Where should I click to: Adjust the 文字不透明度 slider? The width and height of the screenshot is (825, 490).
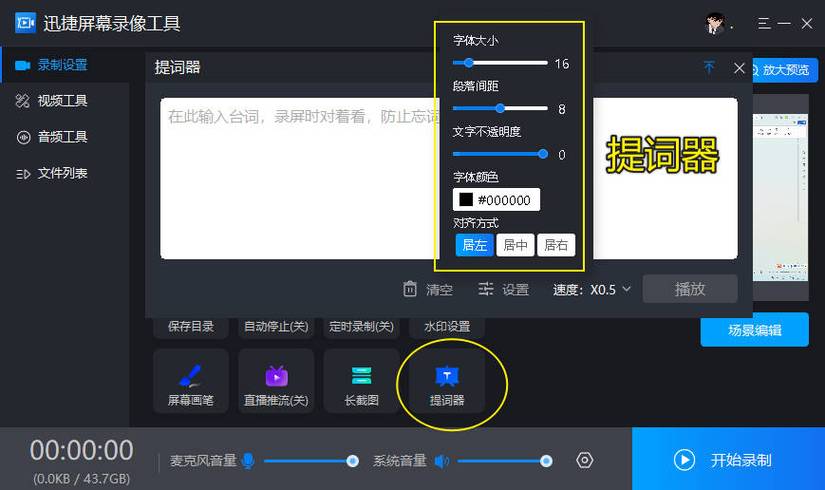500,154
